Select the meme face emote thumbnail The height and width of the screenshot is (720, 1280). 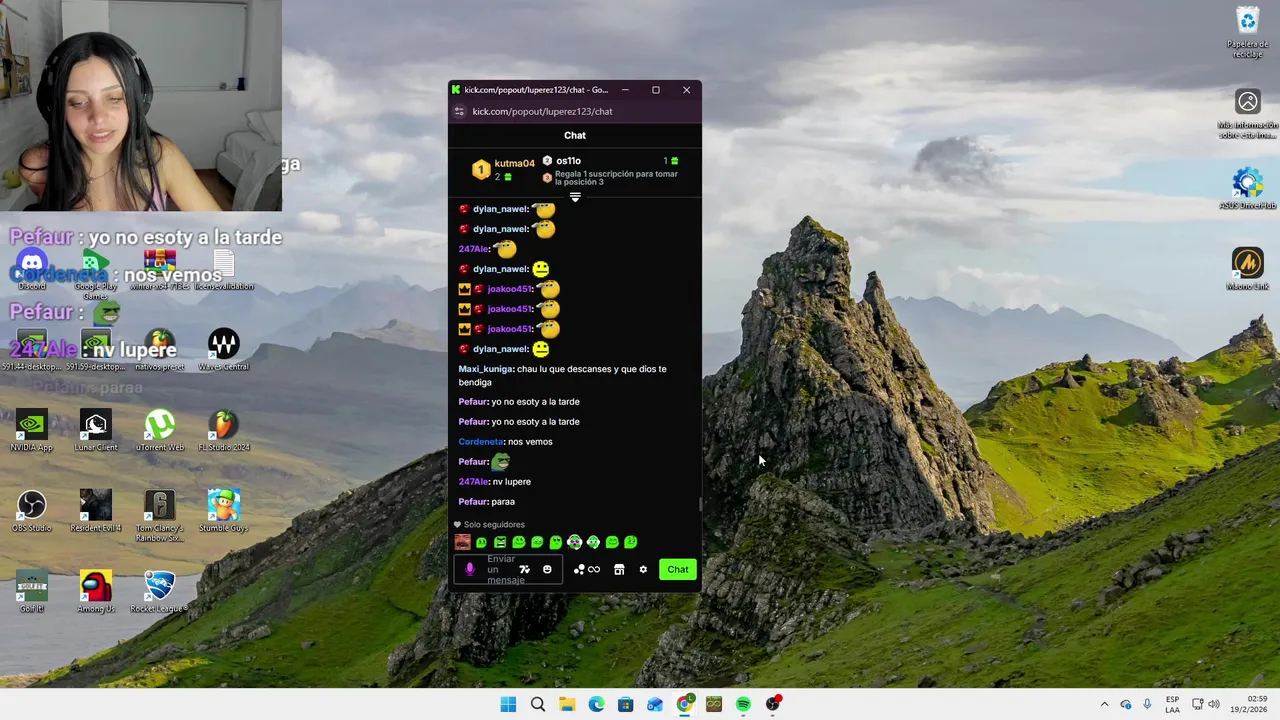pos(462,542)
